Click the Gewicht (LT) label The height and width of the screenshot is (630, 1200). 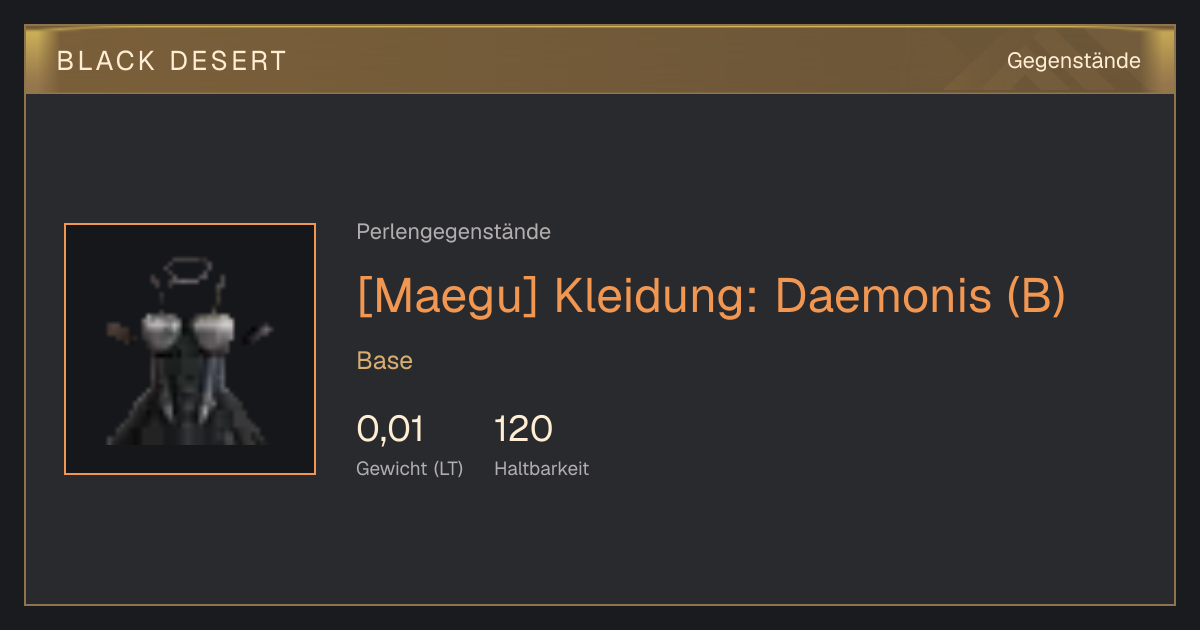point(410,468)
